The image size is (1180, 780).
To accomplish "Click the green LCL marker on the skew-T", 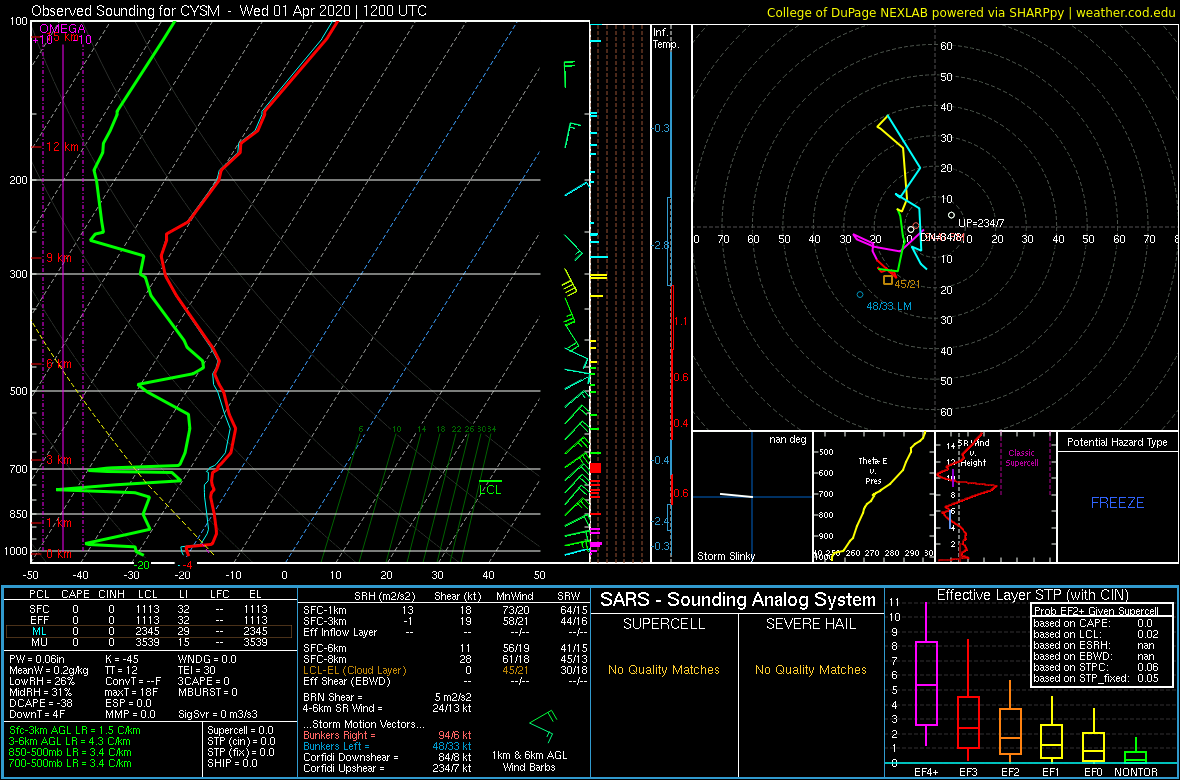I will click(490, 487).
